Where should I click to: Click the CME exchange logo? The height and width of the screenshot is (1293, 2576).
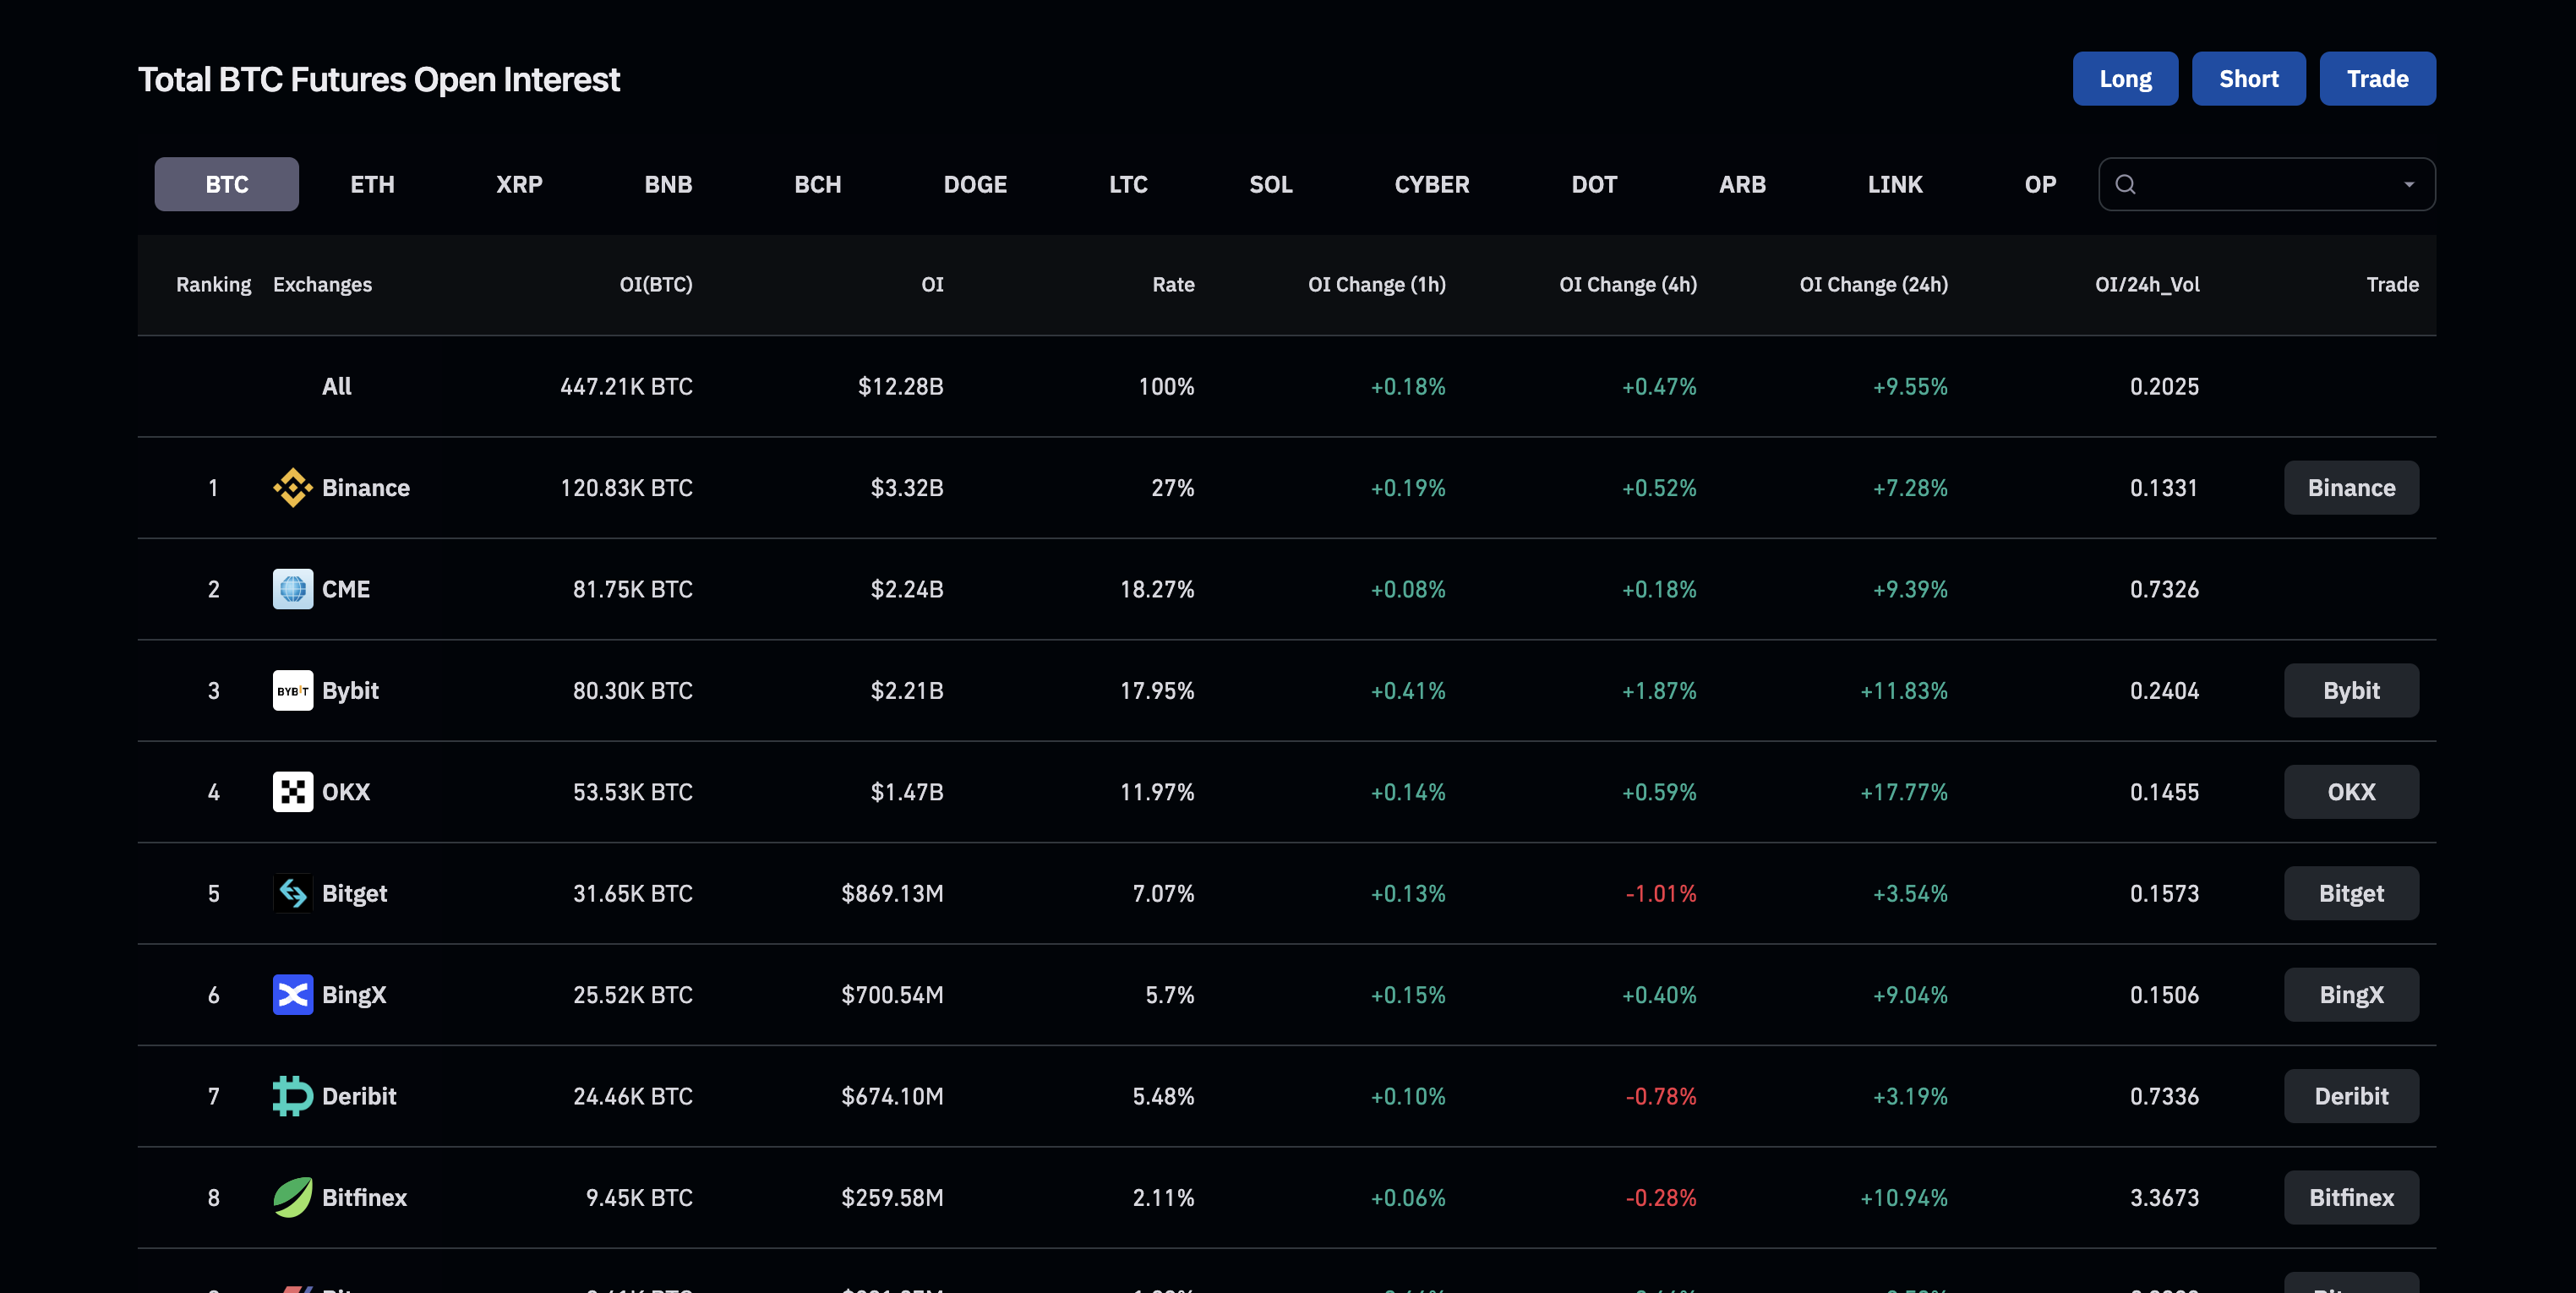(293, 589)
